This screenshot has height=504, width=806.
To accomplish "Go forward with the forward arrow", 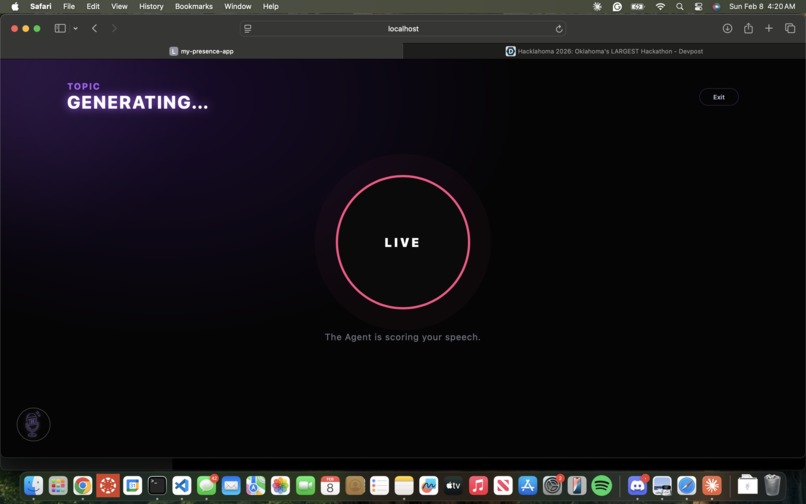I will click(x=114, y=28).
